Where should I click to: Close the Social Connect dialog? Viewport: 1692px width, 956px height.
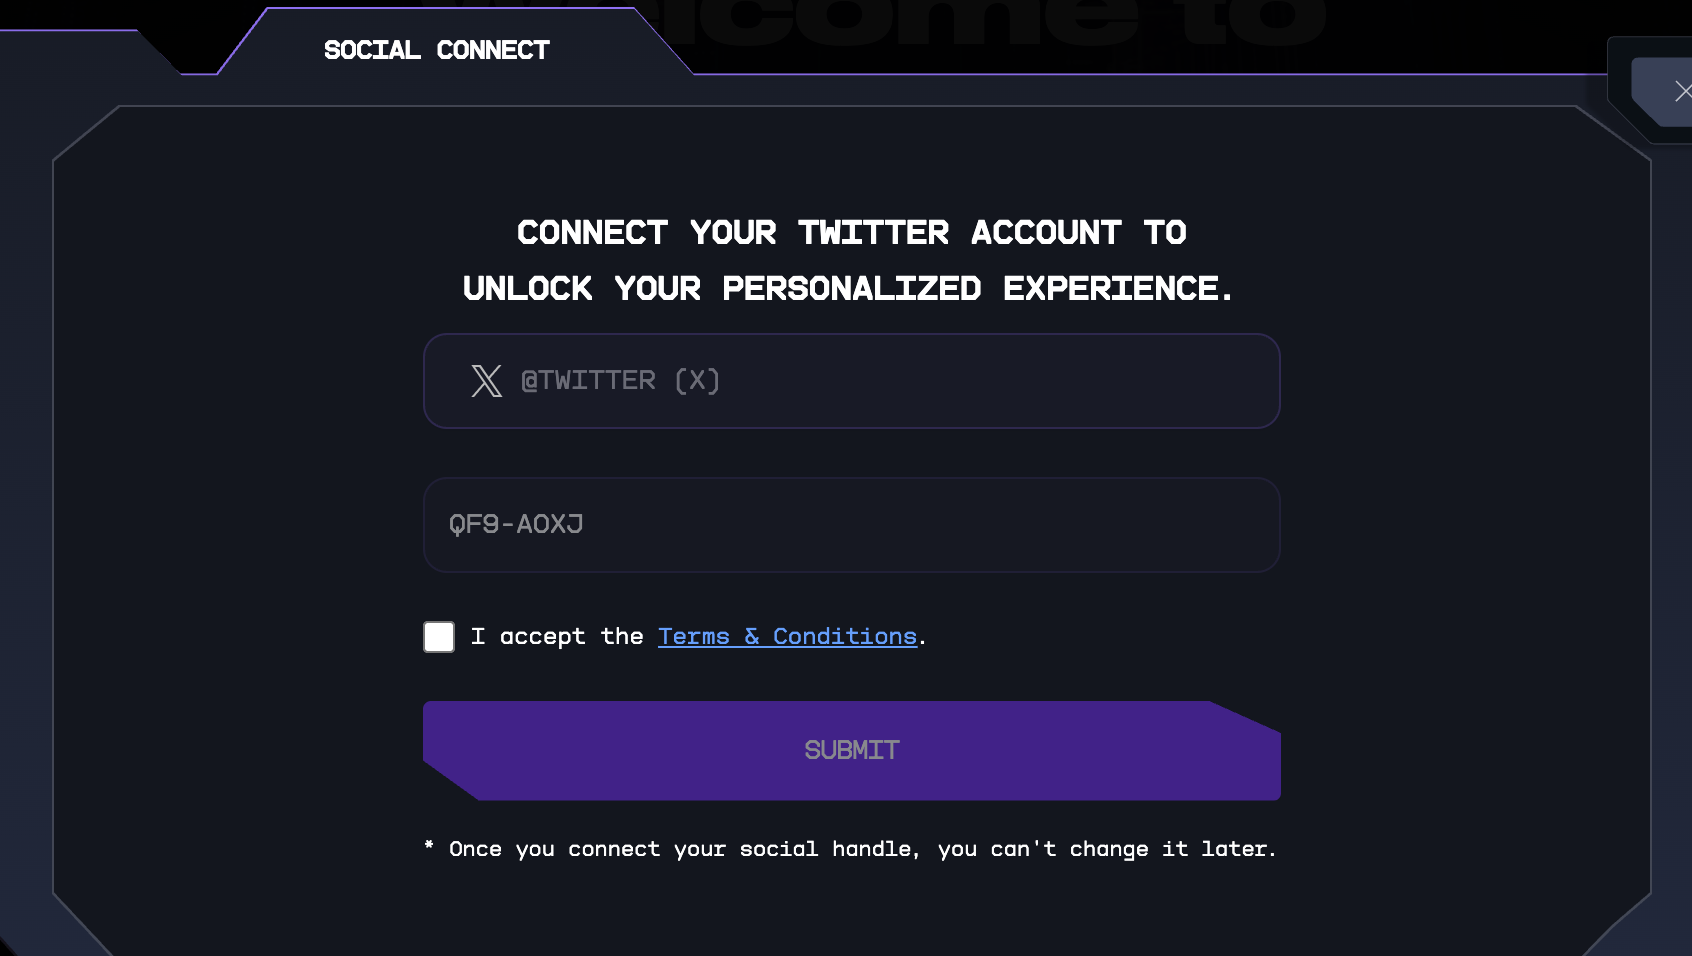(1680, 92)
